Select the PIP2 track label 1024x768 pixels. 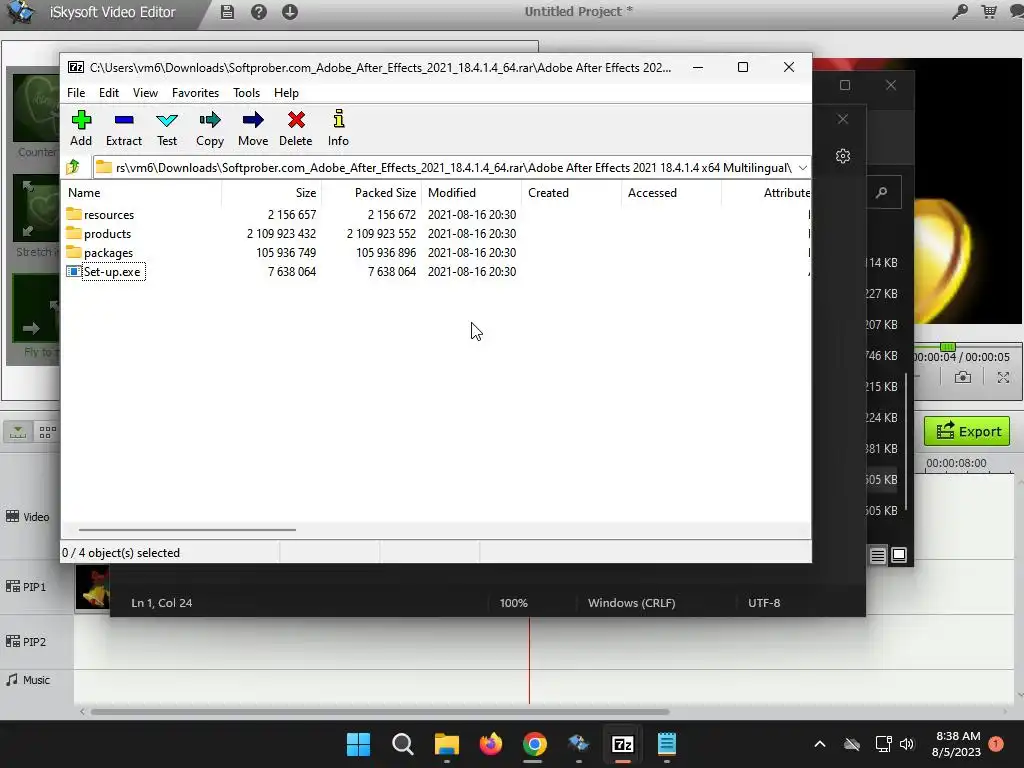(26, 642)
